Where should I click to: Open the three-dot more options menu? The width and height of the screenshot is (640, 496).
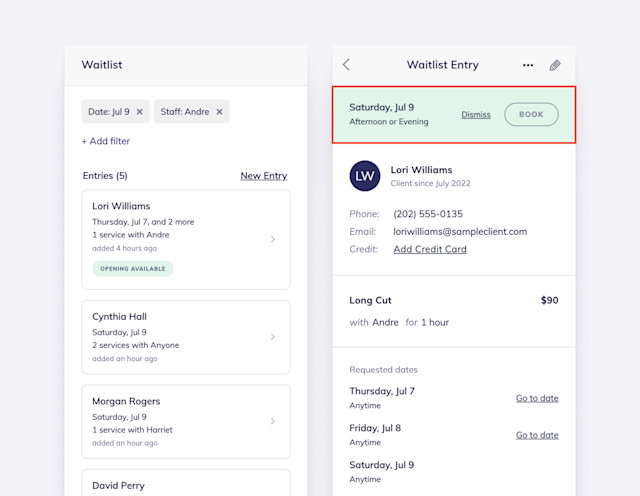(528, 65)
